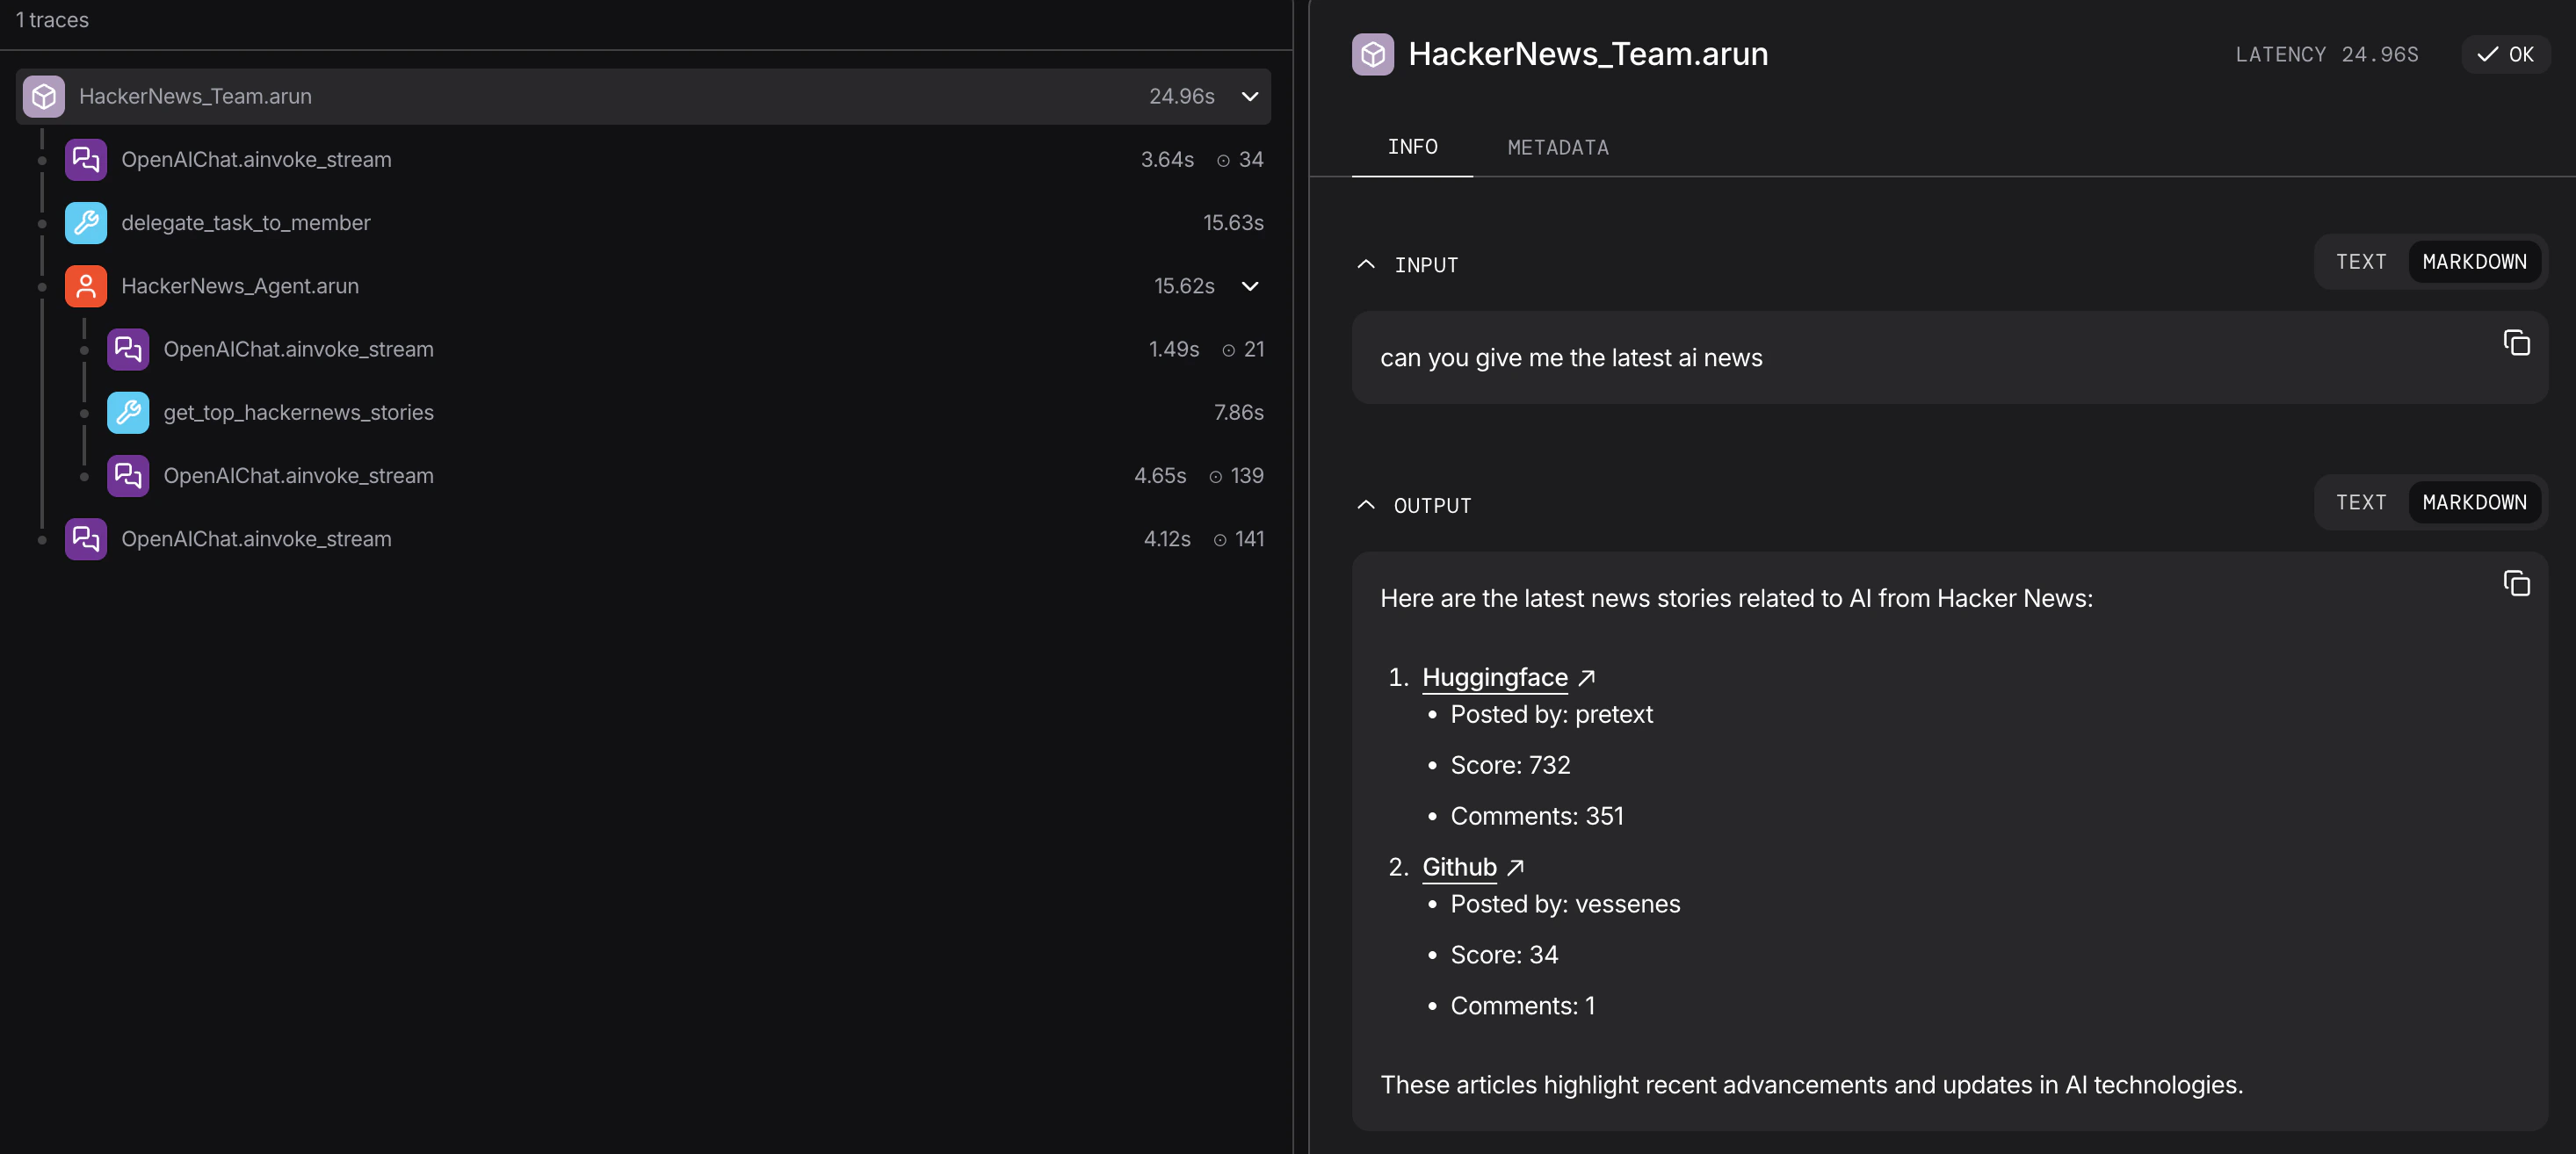Select MARKDOWN view for the output section
Image resolution: width=2576 pixels, height=1154 pixels.
(x=2474, y=502)
